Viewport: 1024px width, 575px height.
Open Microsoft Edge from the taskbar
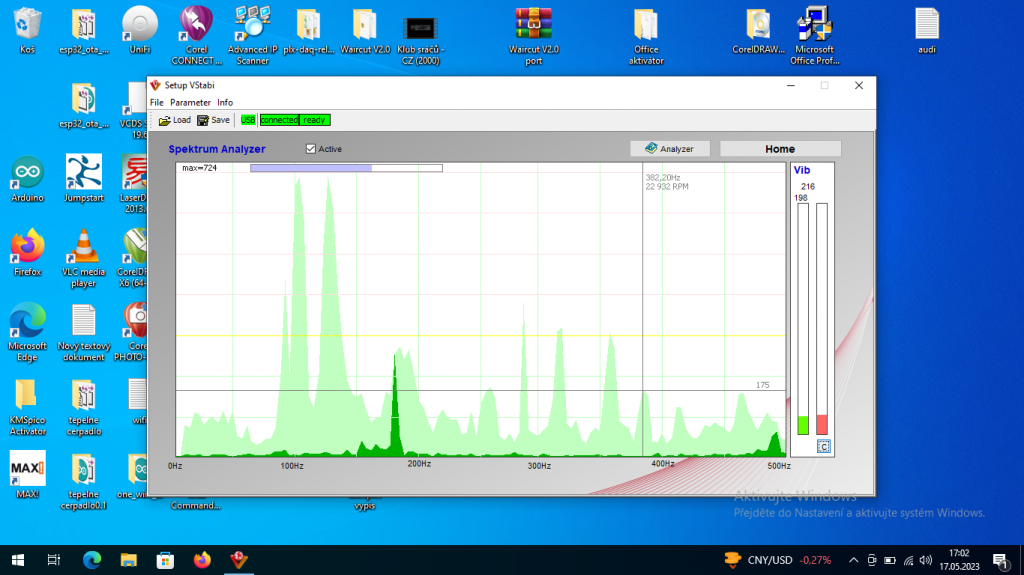(x=92, y=559)
